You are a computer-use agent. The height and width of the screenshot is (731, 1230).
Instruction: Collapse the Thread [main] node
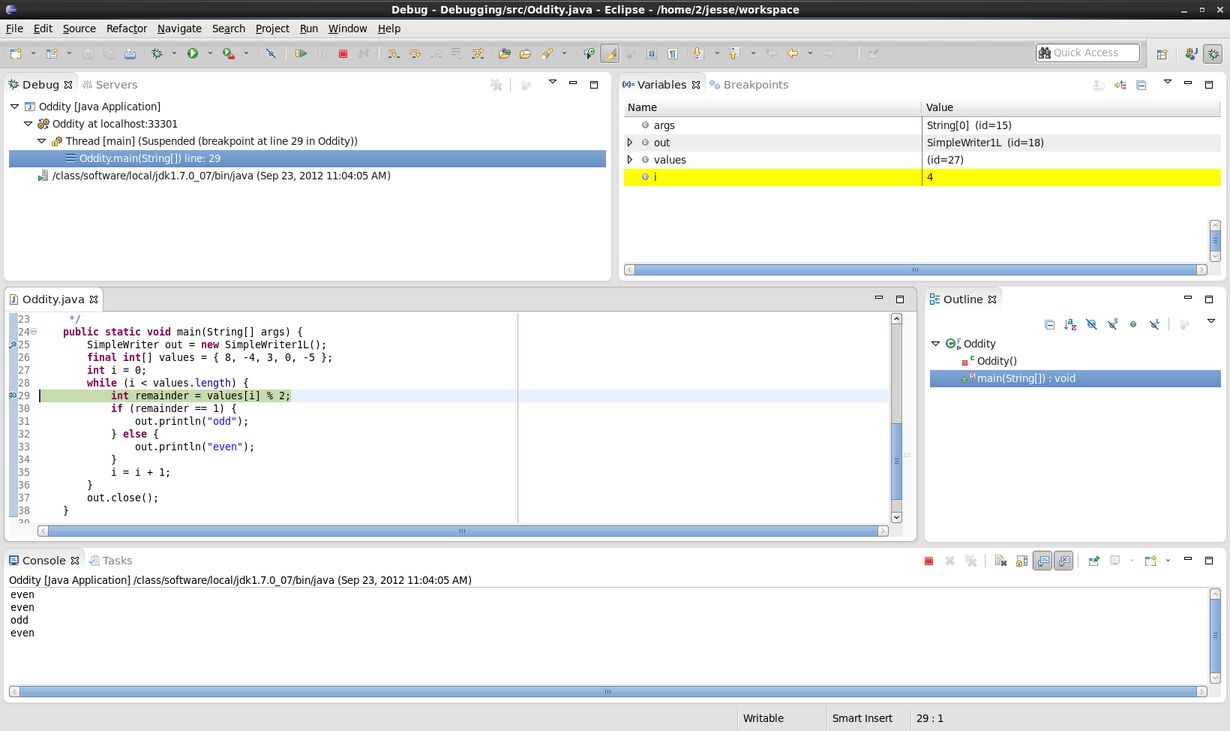click(x=40, y=141)
